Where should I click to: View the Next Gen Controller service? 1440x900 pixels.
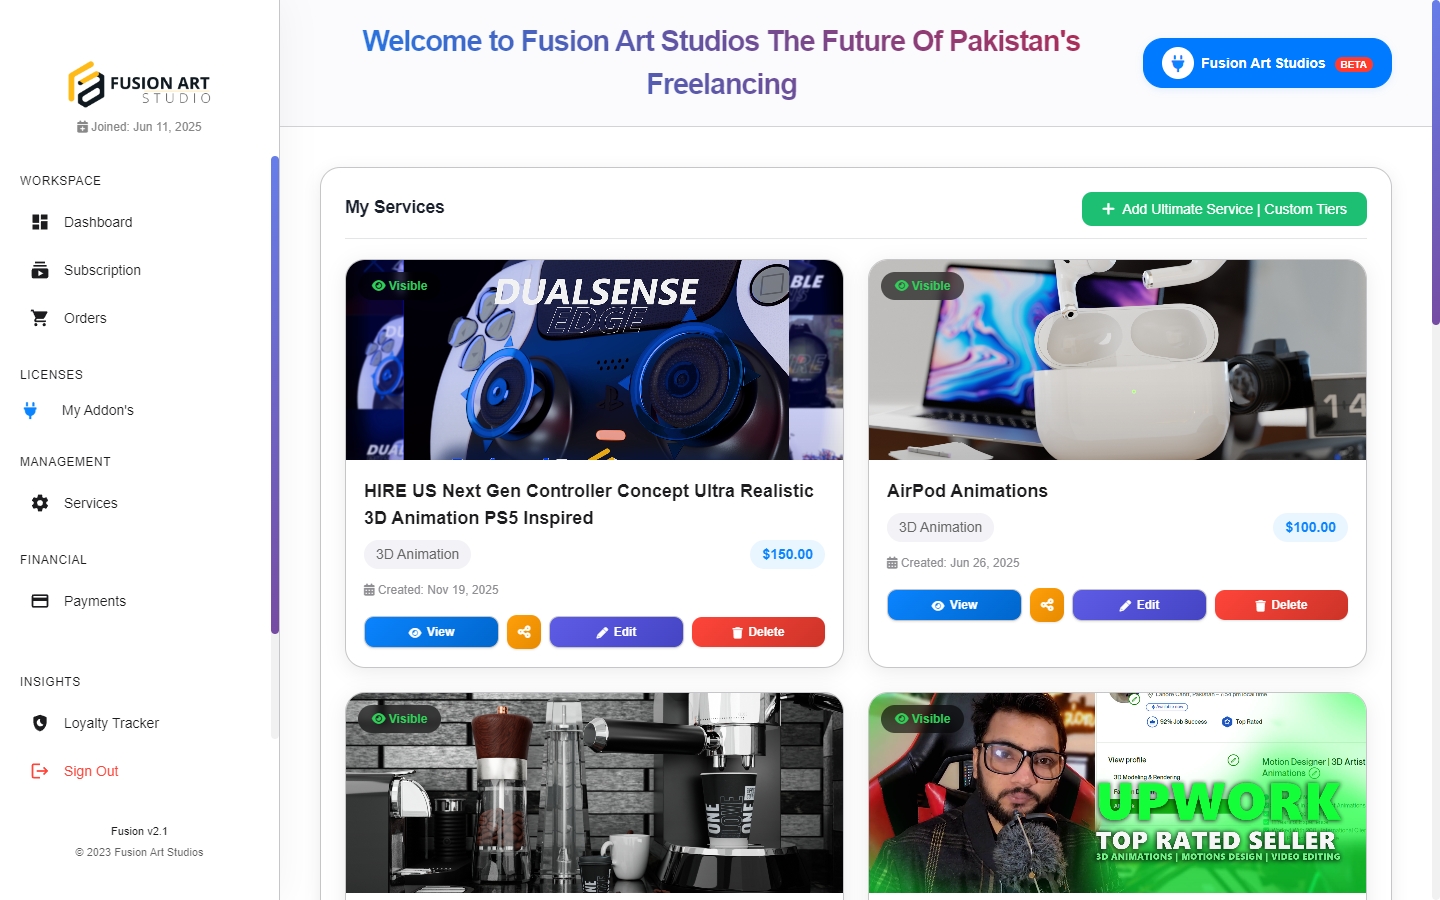(x=431, y=632)
